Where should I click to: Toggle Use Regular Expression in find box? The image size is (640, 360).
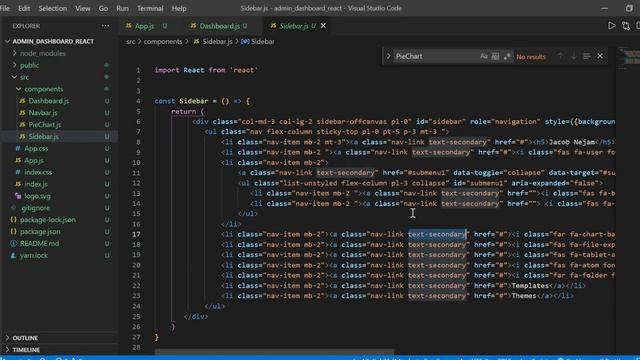pyautogui.click(x=507, y=56)
